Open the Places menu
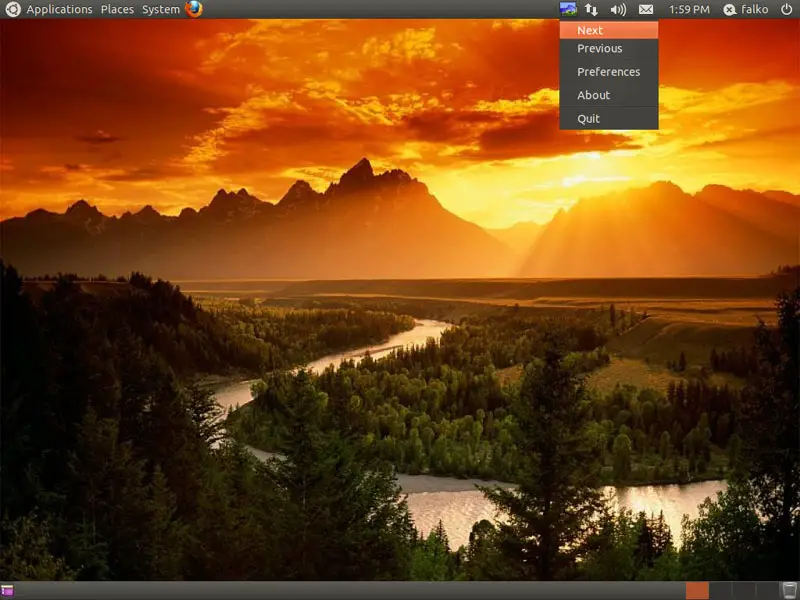Viewport: 800px width, 600px height. coord(117,9)
